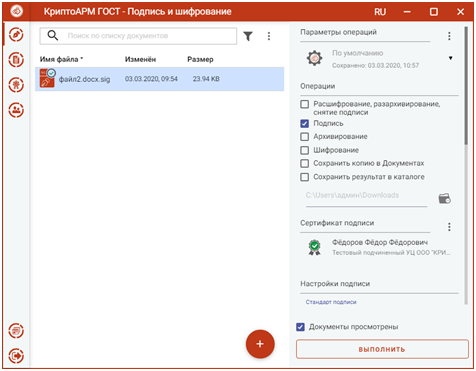Open Сертификат подписи three-dot menu
Viewport: 476px width, 371px height.
pyautogui.click(x=449, y=227)
